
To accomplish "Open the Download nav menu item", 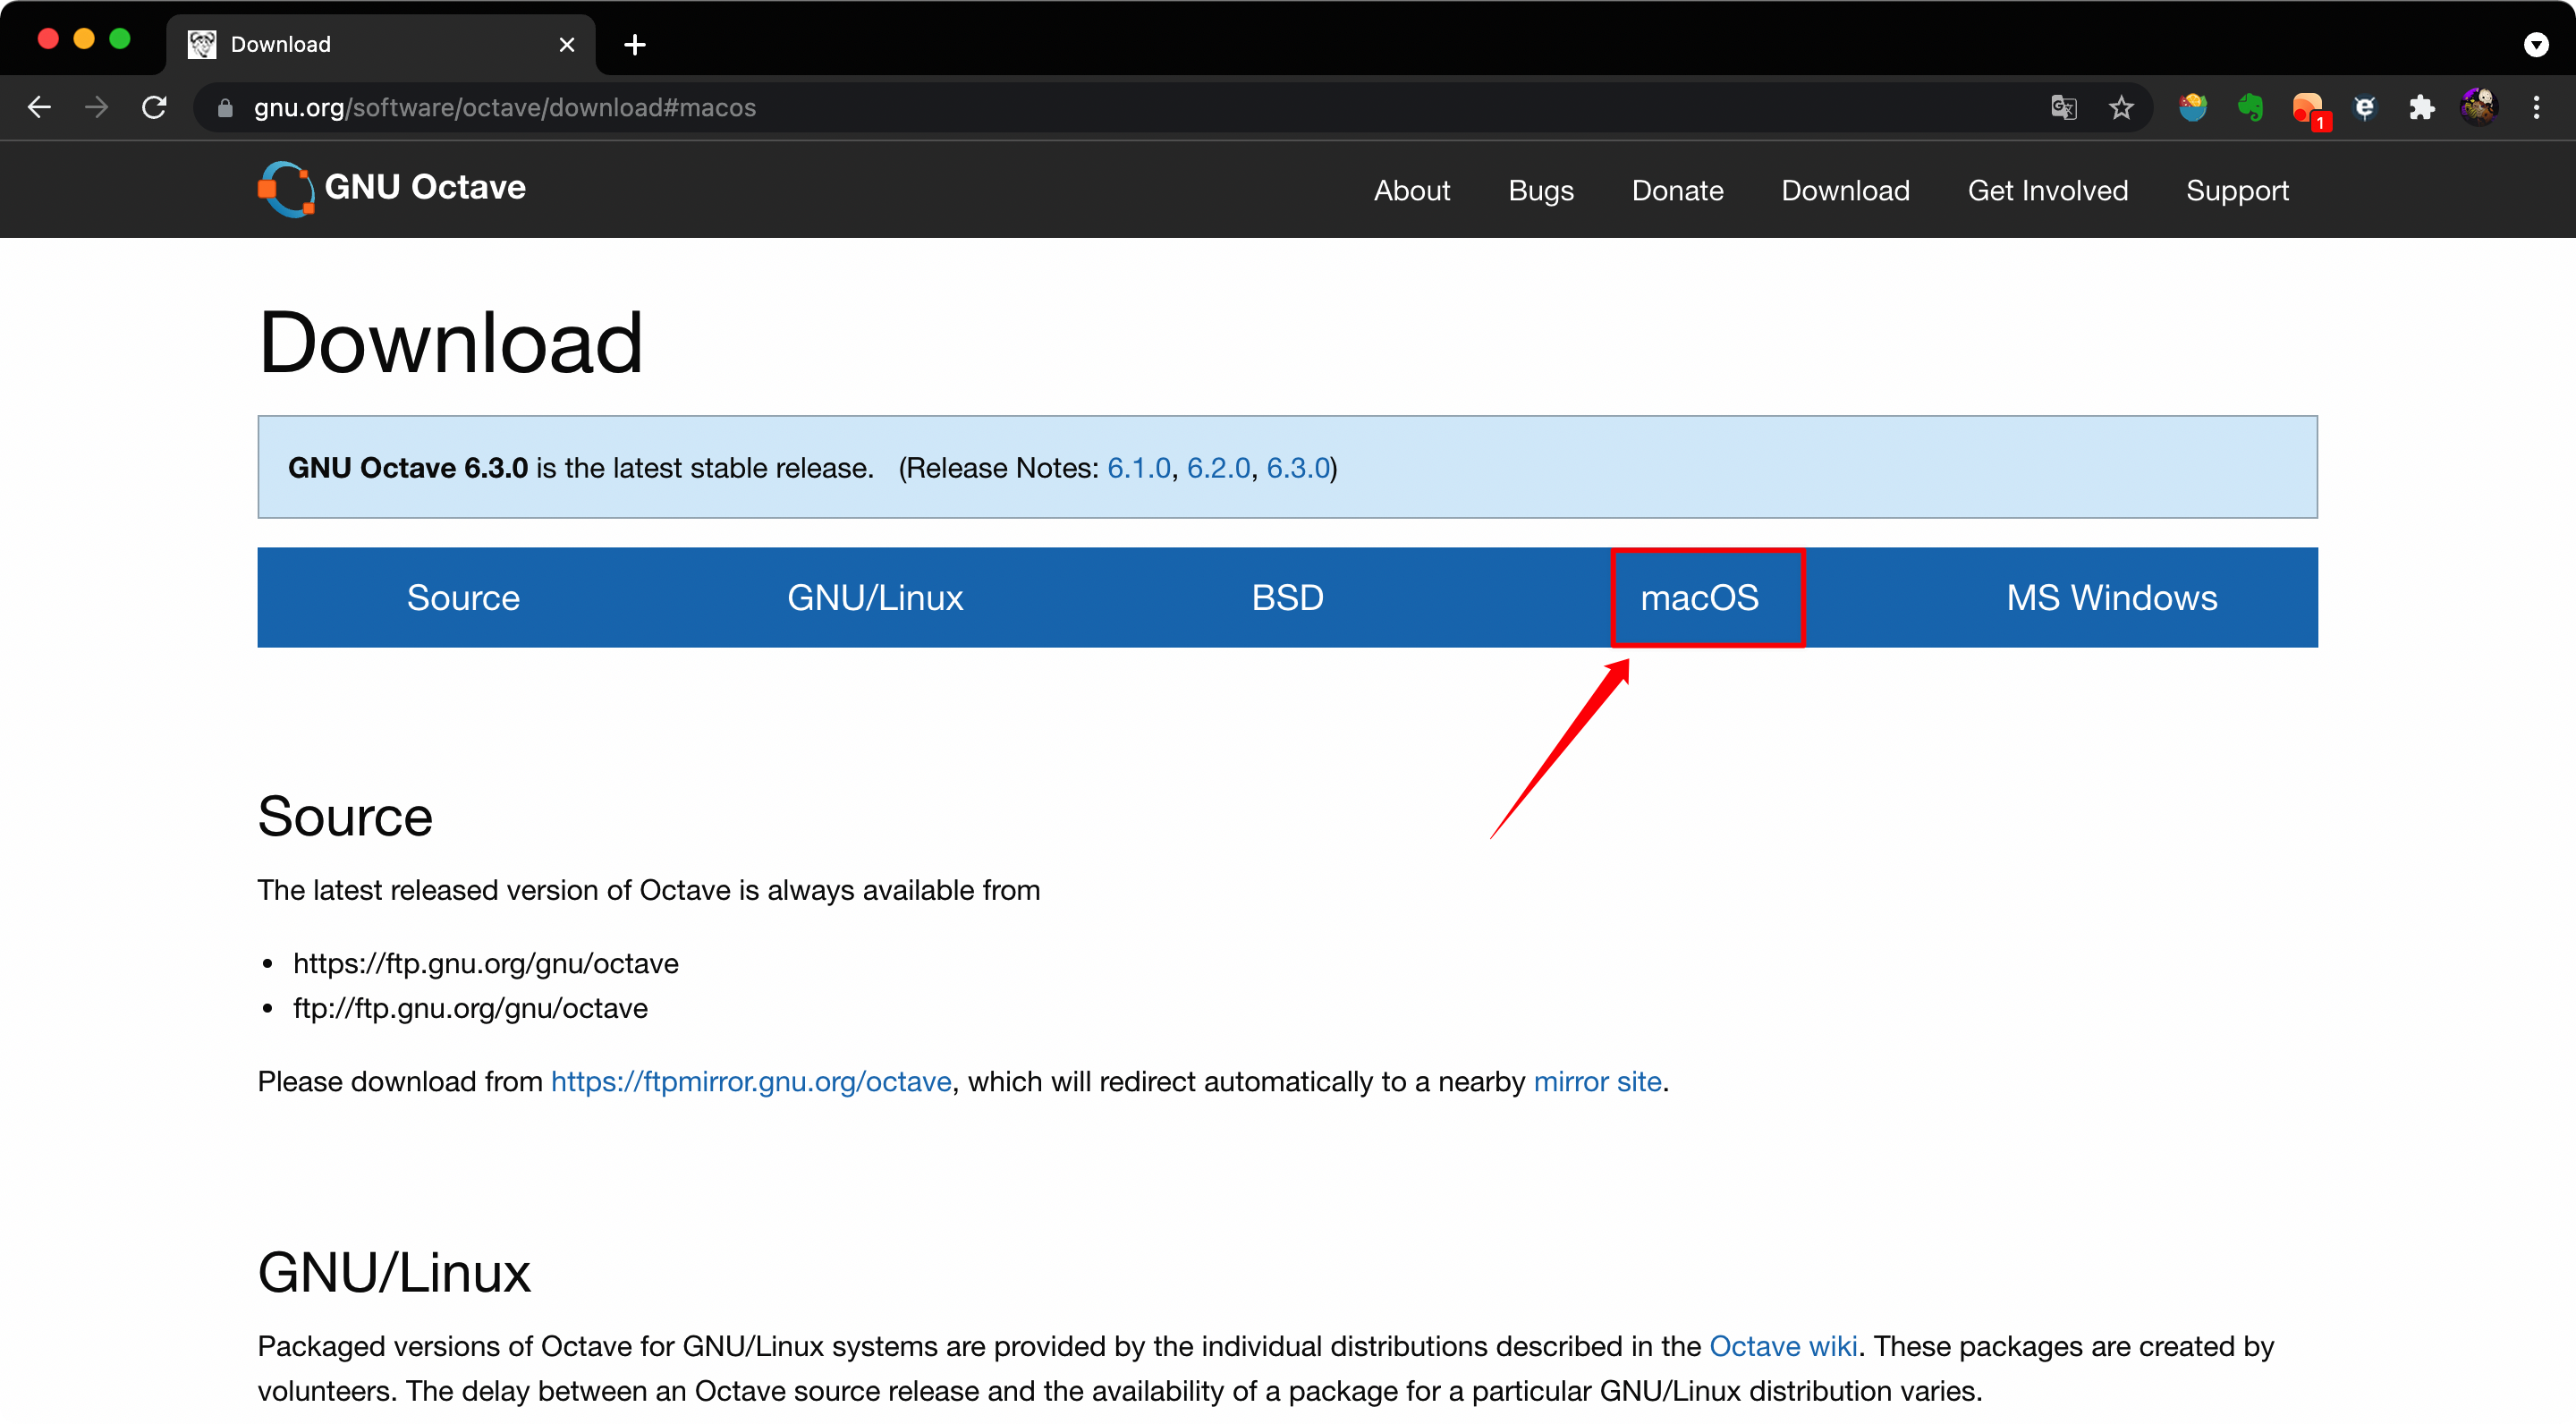I will point(1845,190).
